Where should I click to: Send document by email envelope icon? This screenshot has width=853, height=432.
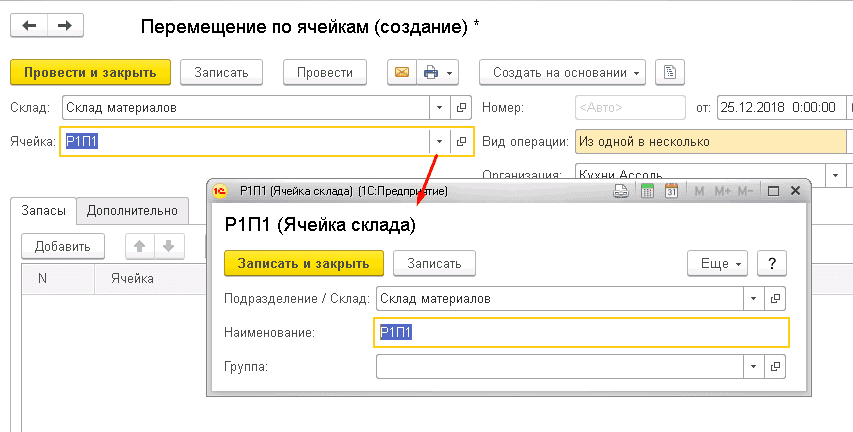tap(402, 72)
